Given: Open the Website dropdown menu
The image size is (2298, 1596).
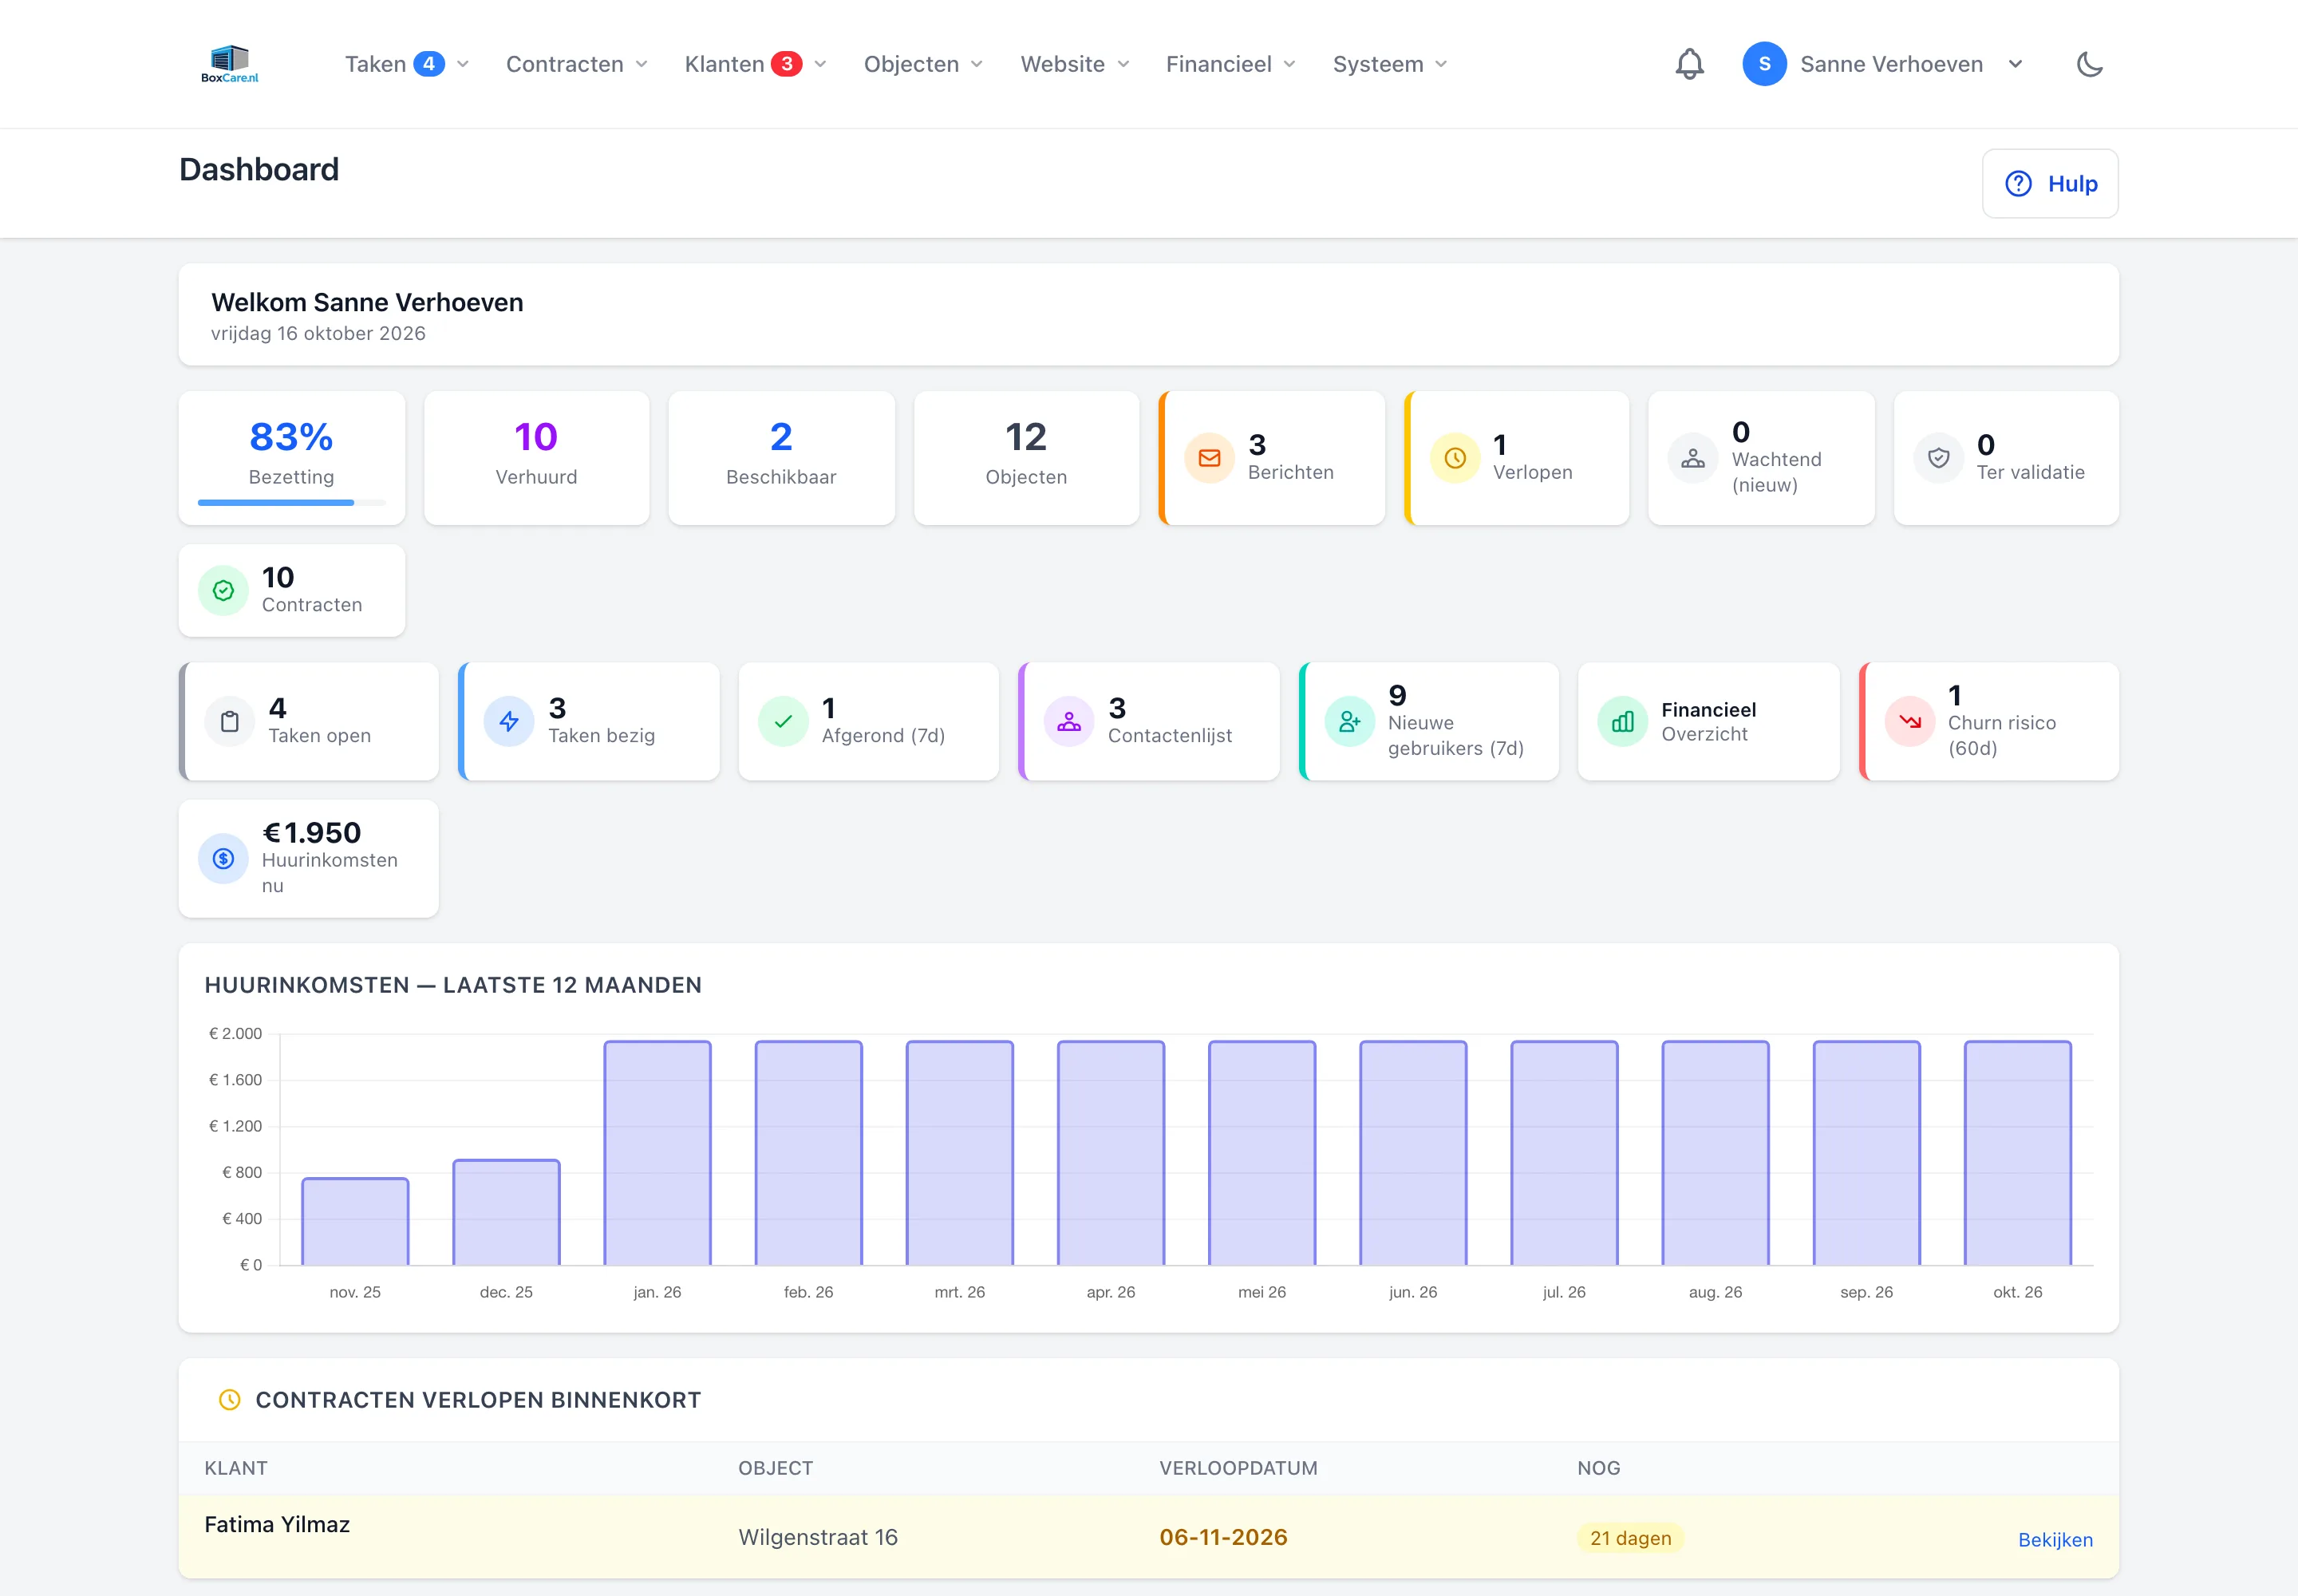Looking at the screenshot, I should 1075,64.
